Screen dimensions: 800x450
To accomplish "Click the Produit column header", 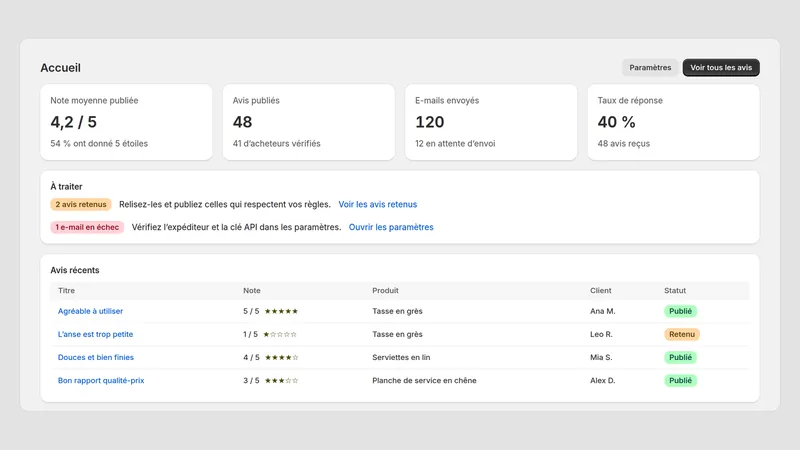I will [x=385, y=290].
